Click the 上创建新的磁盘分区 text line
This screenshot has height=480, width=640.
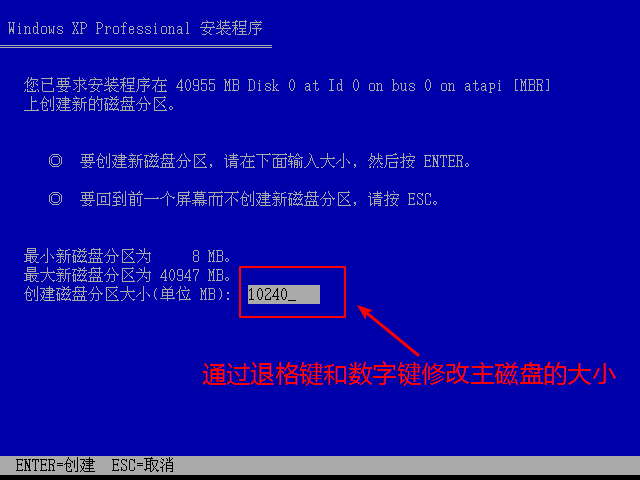tap(100, 105)
